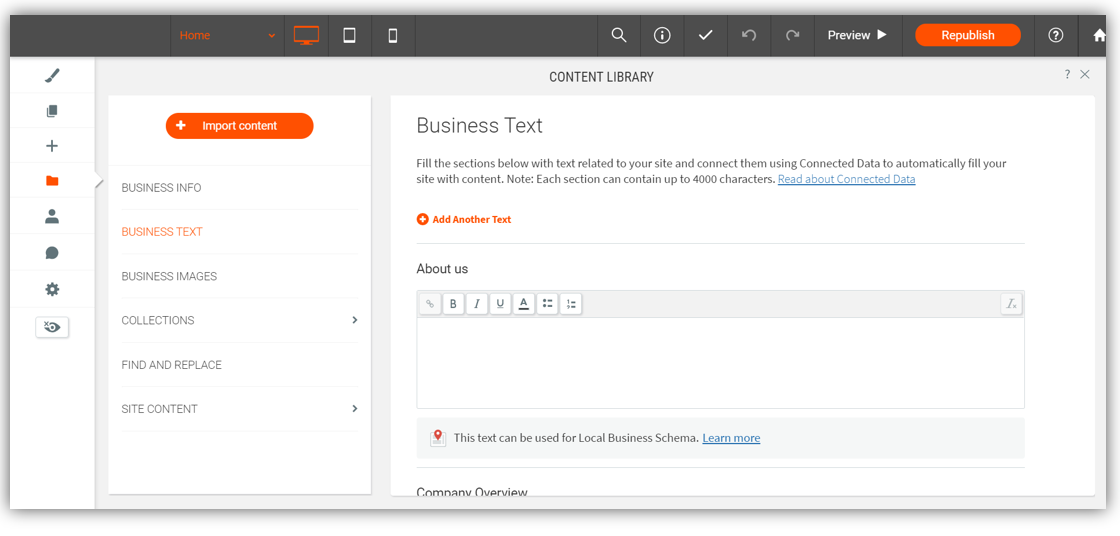Switch to tablet view

[349, 35]
